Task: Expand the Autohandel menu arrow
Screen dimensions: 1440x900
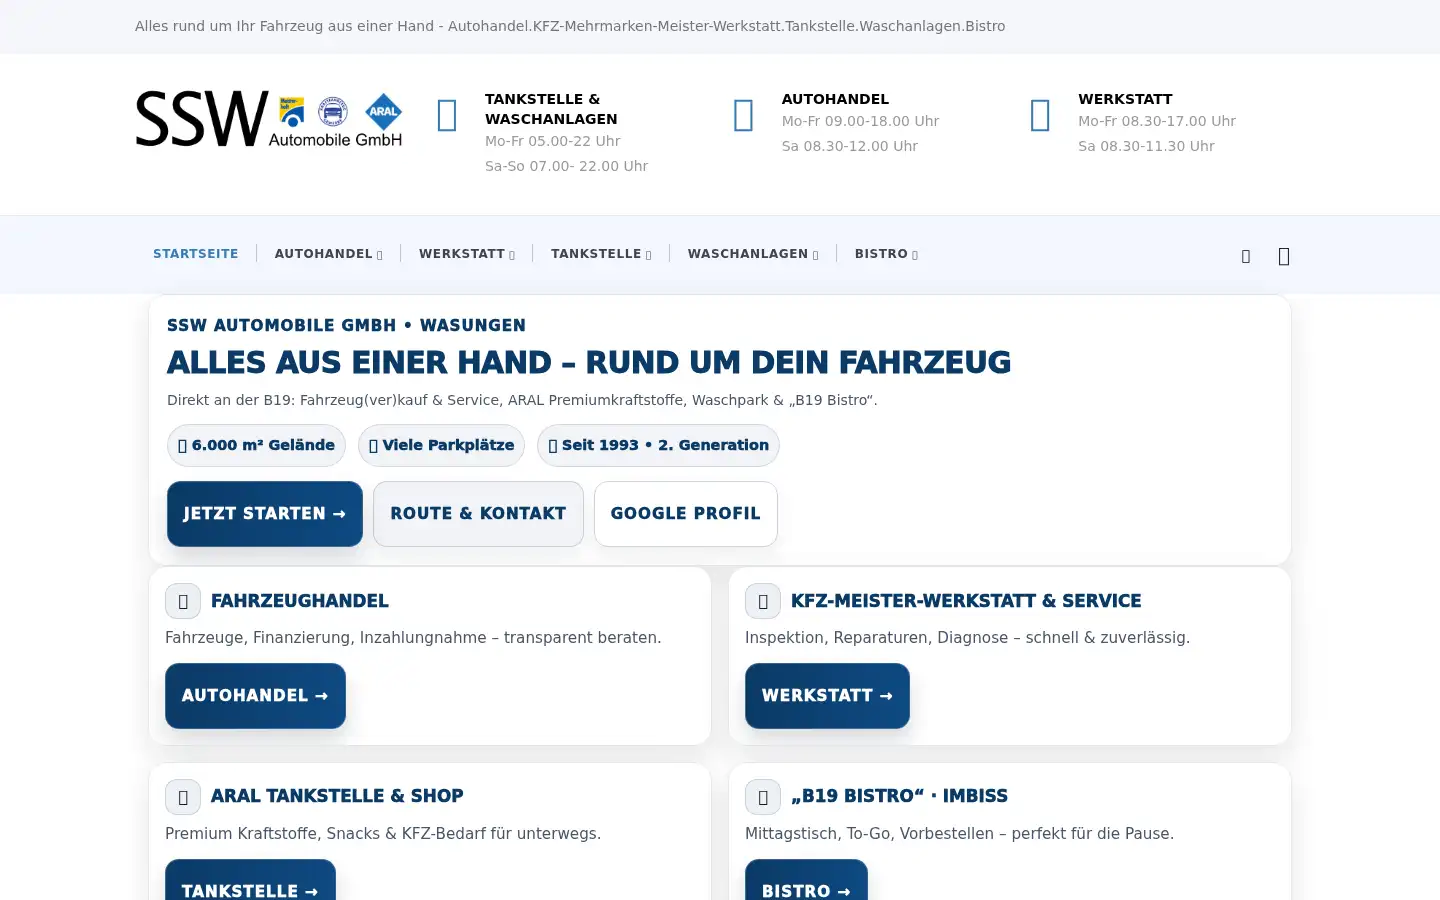Action: (x=380, y=255)
